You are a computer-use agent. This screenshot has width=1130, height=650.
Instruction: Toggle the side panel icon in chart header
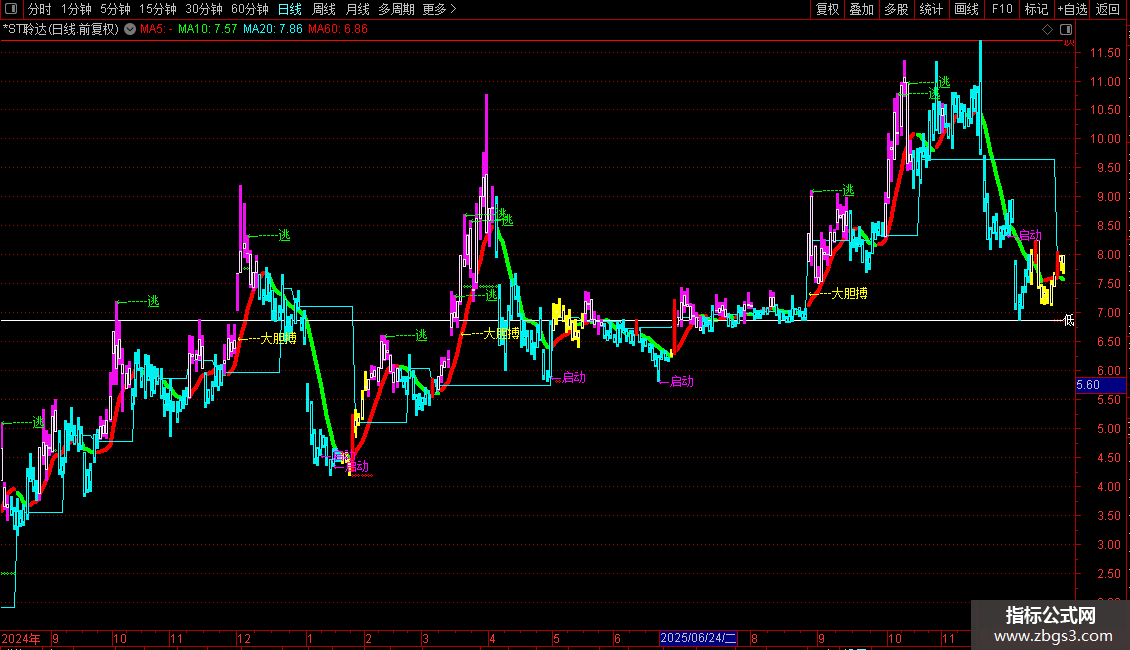tap(1066, 29)
